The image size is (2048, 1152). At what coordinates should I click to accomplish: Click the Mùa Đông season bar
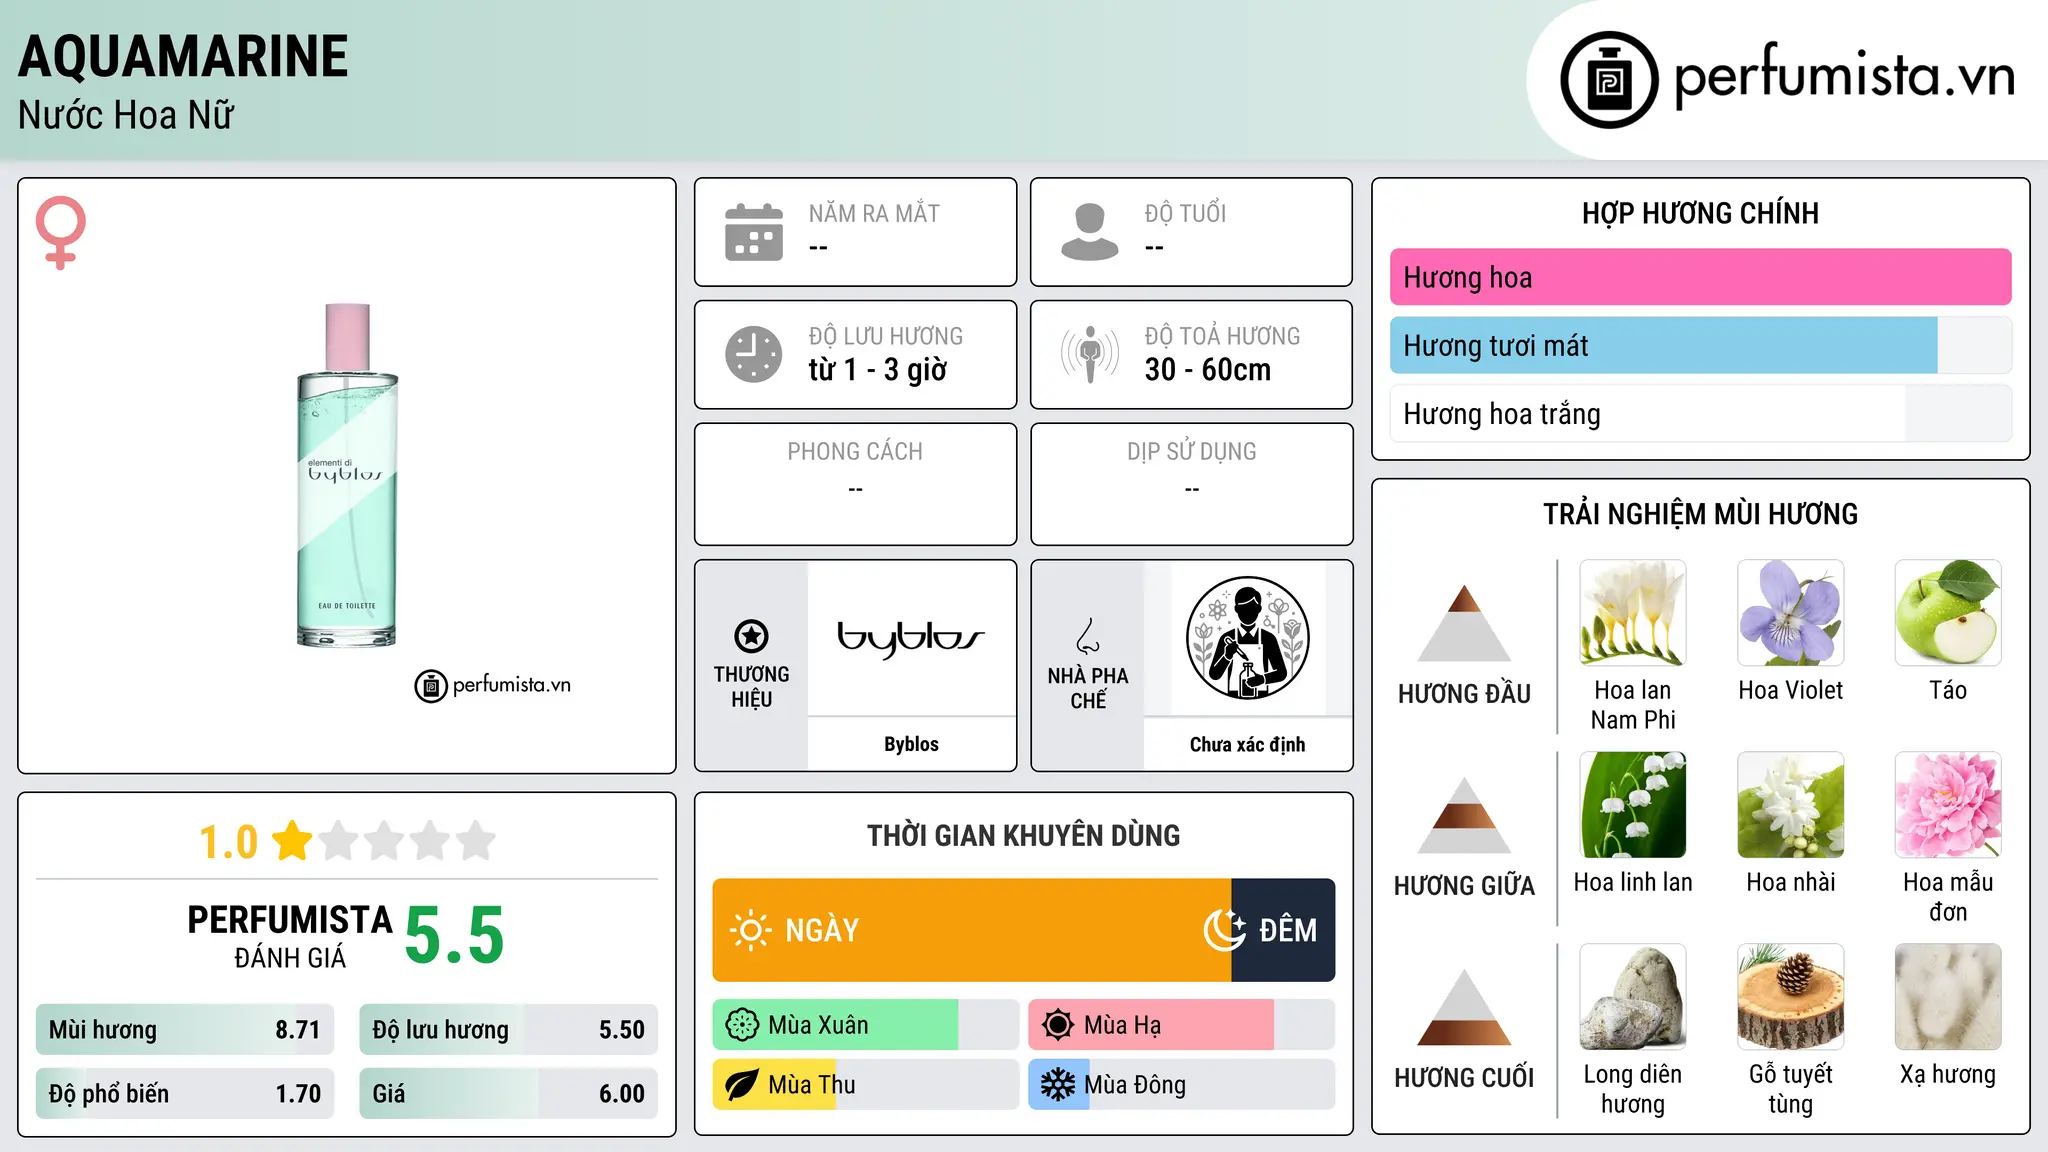[x=1181, y=1085]
